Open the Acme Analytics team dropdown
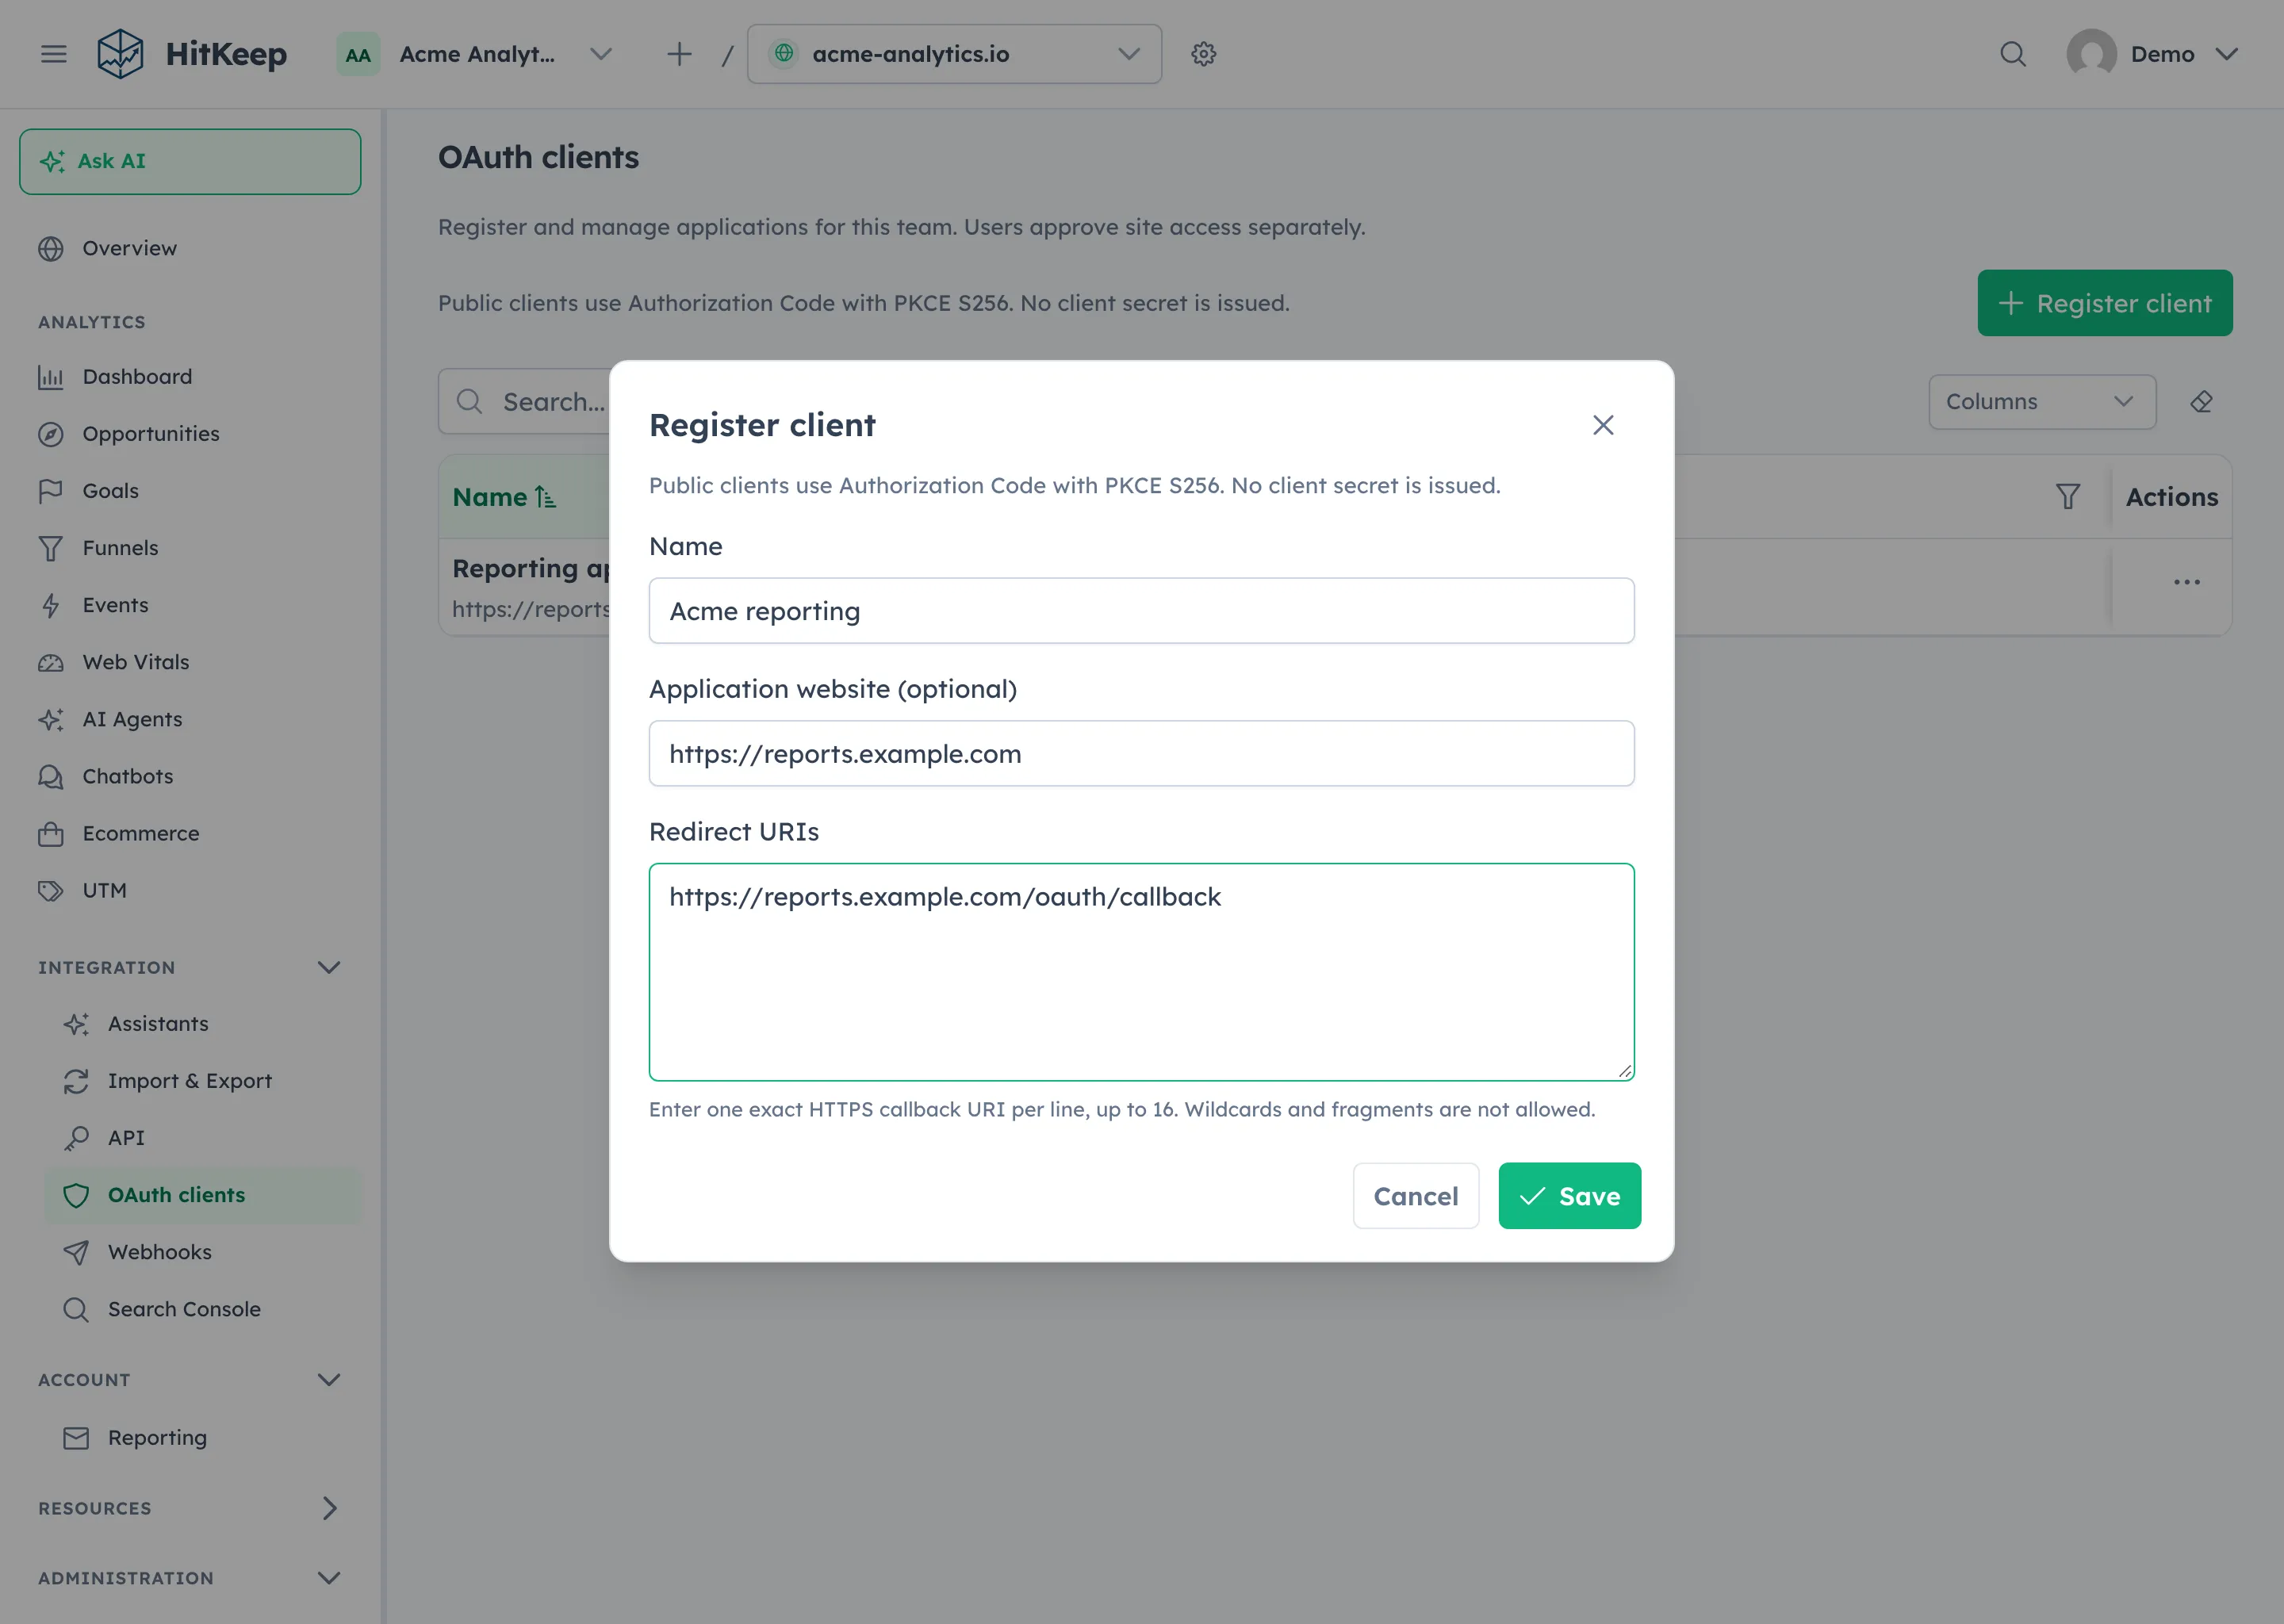The image size is (2284, 1624). coord(476,54)
